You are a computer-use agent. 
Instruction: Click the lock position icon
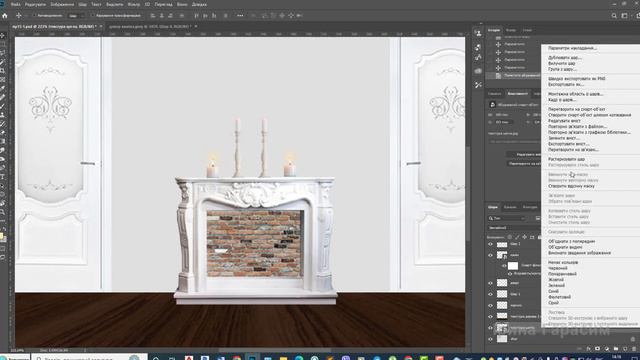pos(524,237)
